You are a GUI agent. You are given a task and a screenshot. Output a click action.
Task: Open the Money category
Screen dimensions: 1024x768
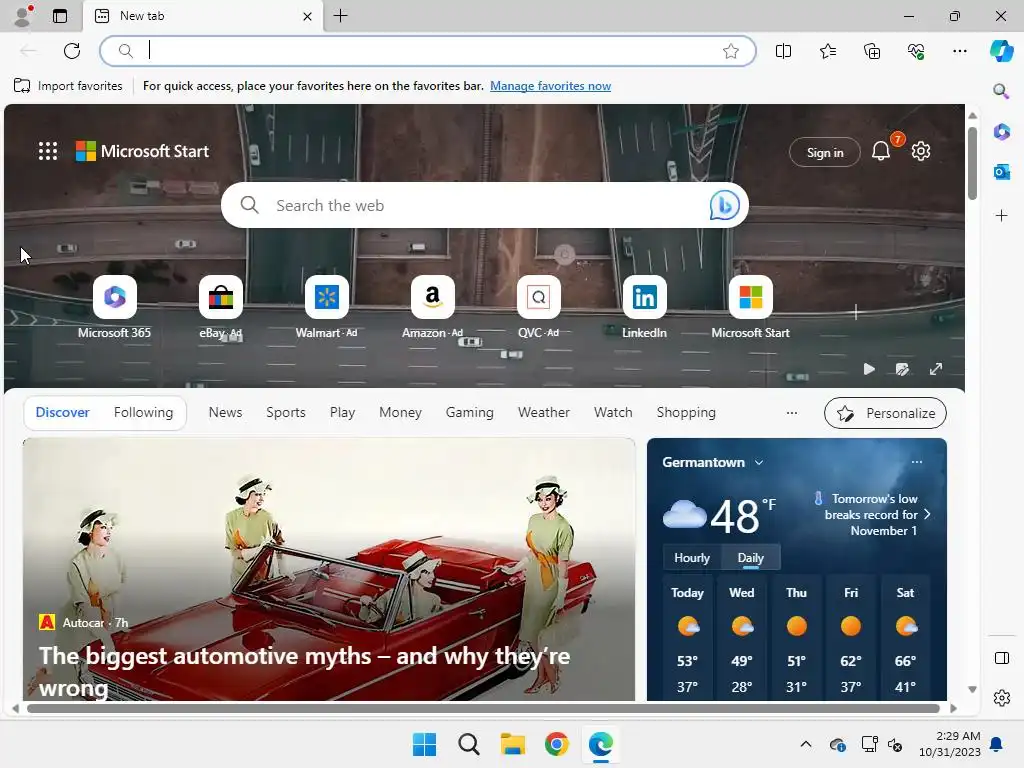[400, 413]
